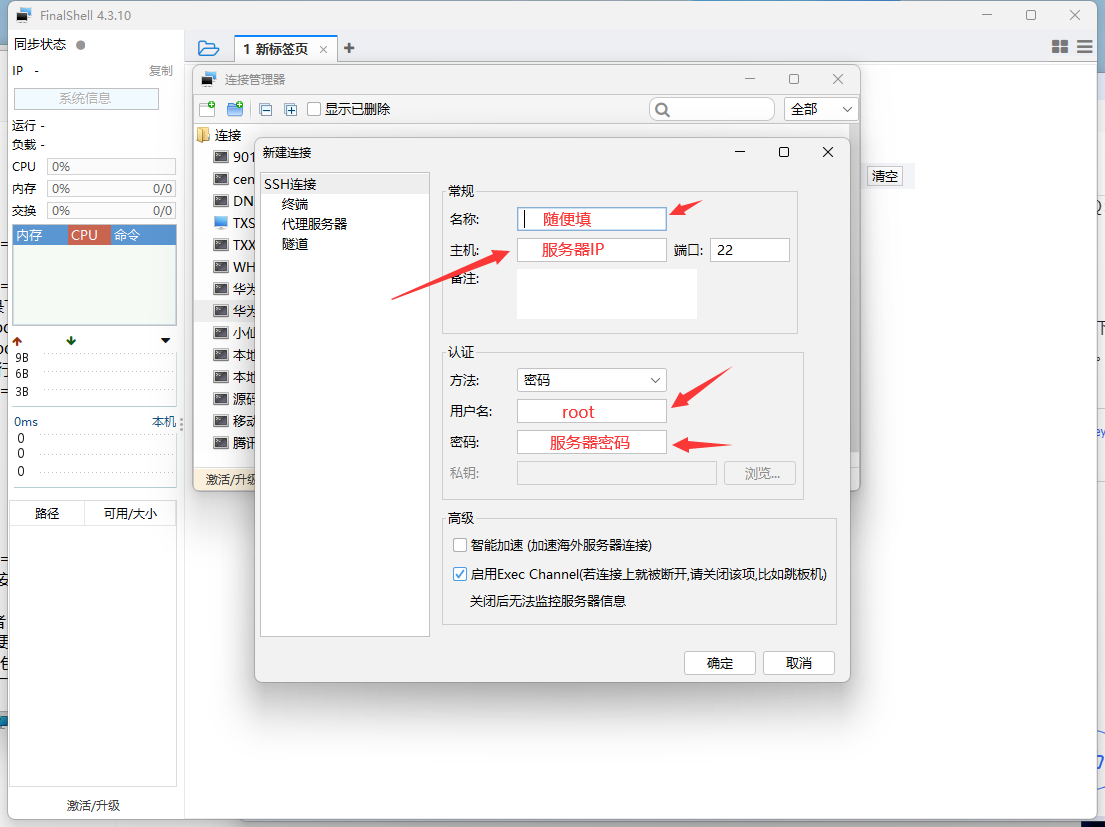Select the terminal icon of the TXX connection
The image size is (1105, 827).
(221, 244)
